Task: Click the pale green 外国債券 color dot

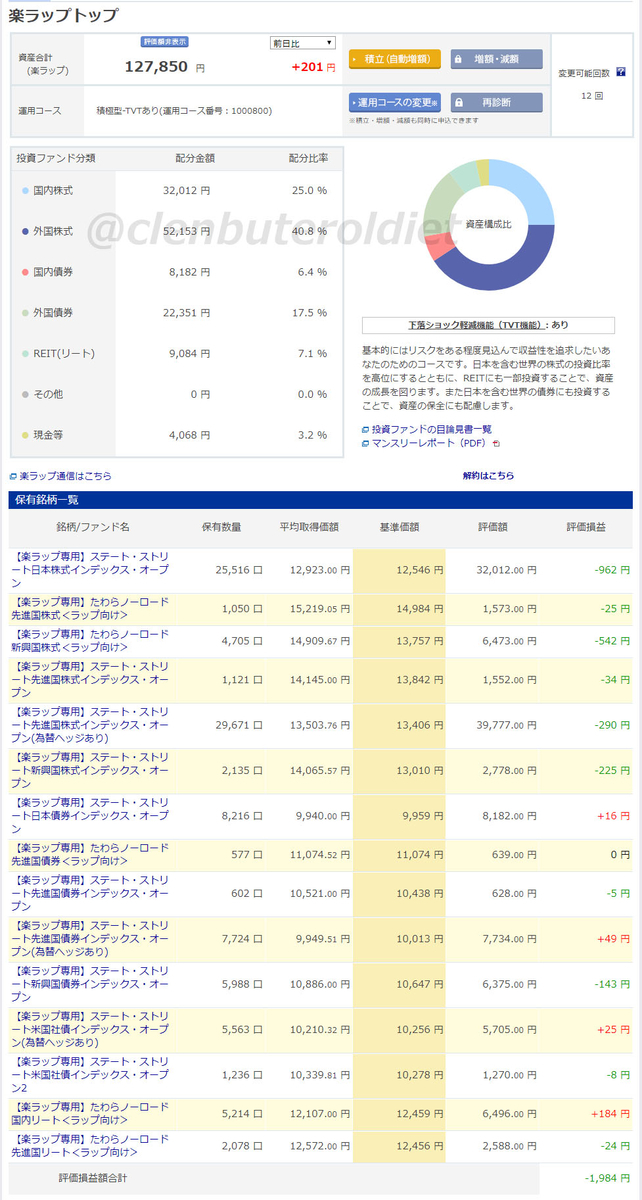Action: (25, 312)
